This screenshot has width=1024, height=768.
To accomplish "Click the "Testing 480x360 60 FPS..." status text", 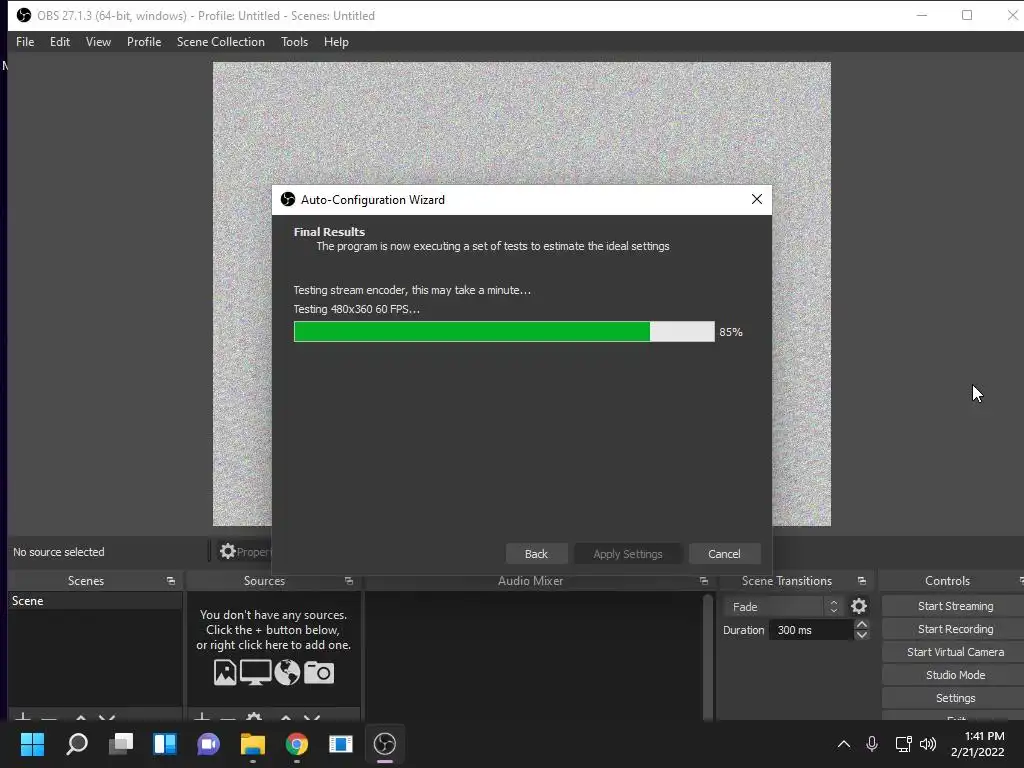I will click(357, 309).
